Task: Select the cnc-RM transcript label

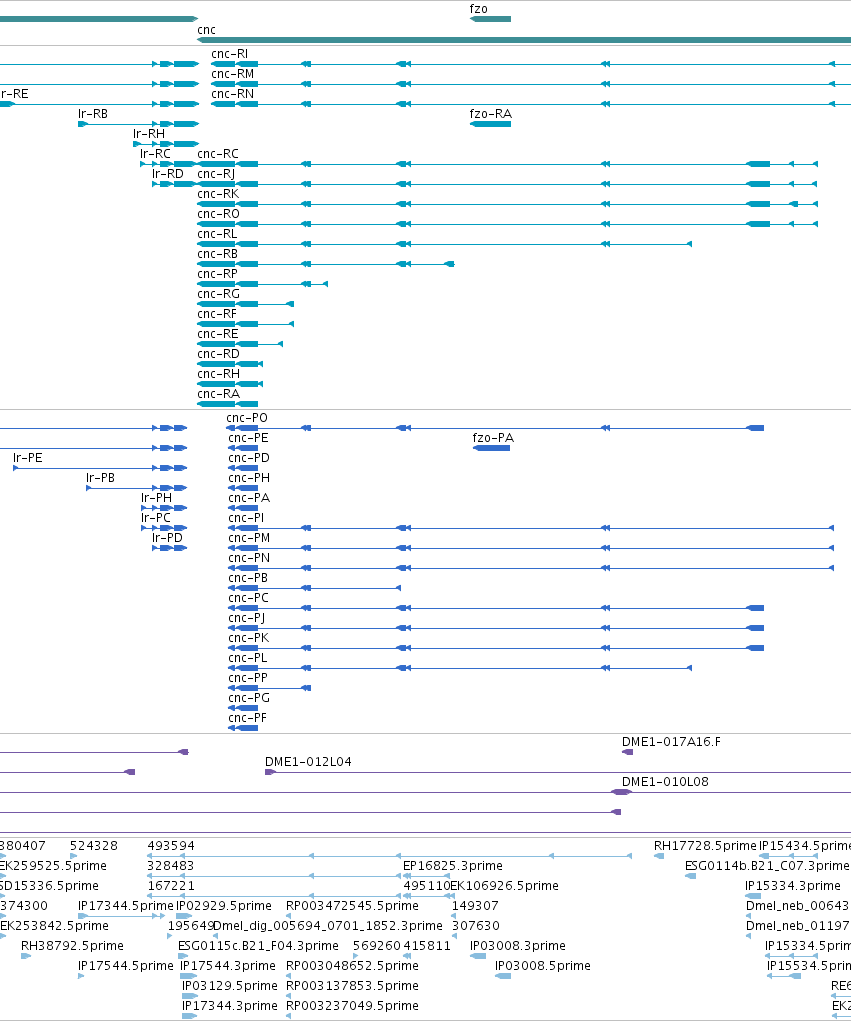Action: pyautogui.click(x=232, y=74)
